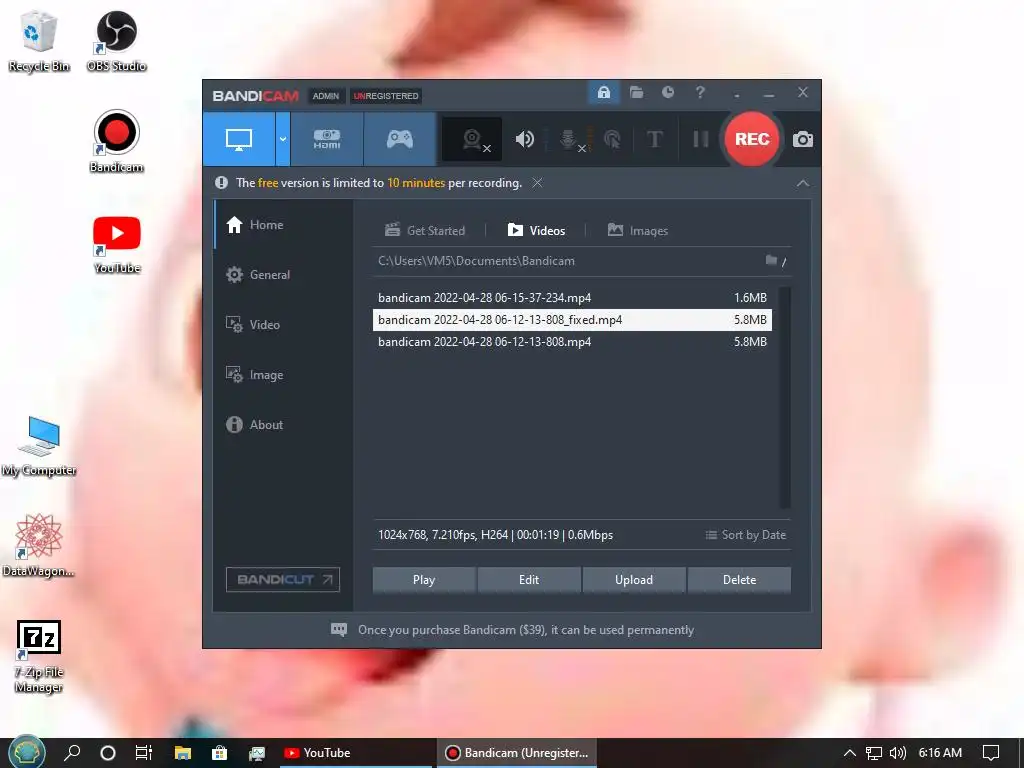
Task: Click the Play button
Action: click(424, 580)
